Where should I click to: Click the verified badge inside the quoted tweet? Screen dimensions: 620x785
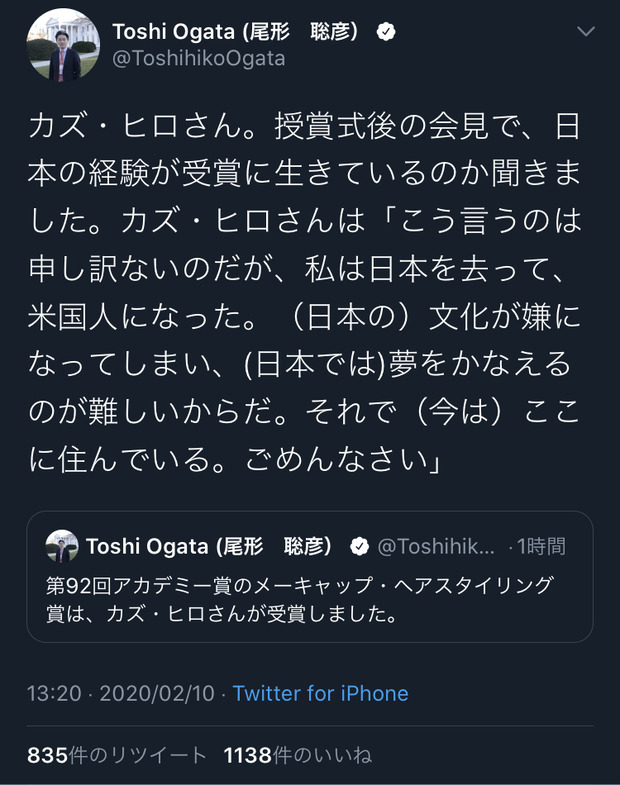point(359,546)
